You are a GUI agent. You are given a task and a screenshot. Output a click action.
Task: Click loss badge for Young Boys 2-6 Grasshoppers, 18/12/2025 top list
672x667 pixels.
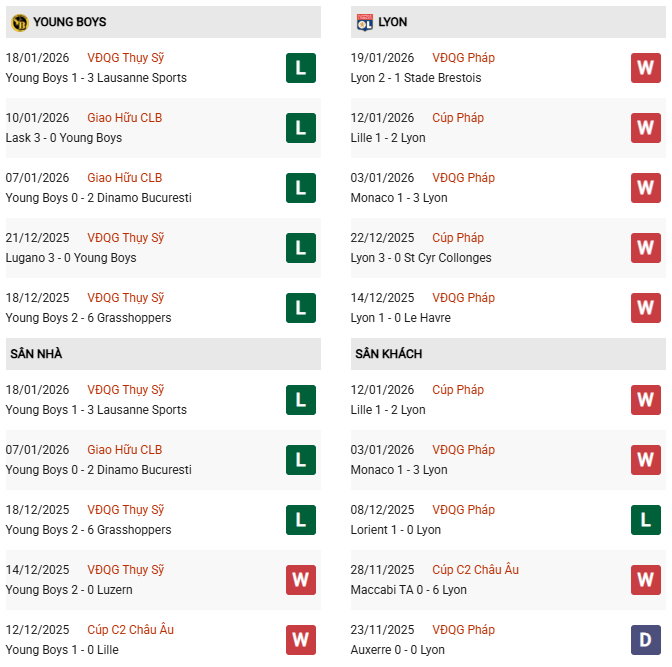click(x=300, y=308)
